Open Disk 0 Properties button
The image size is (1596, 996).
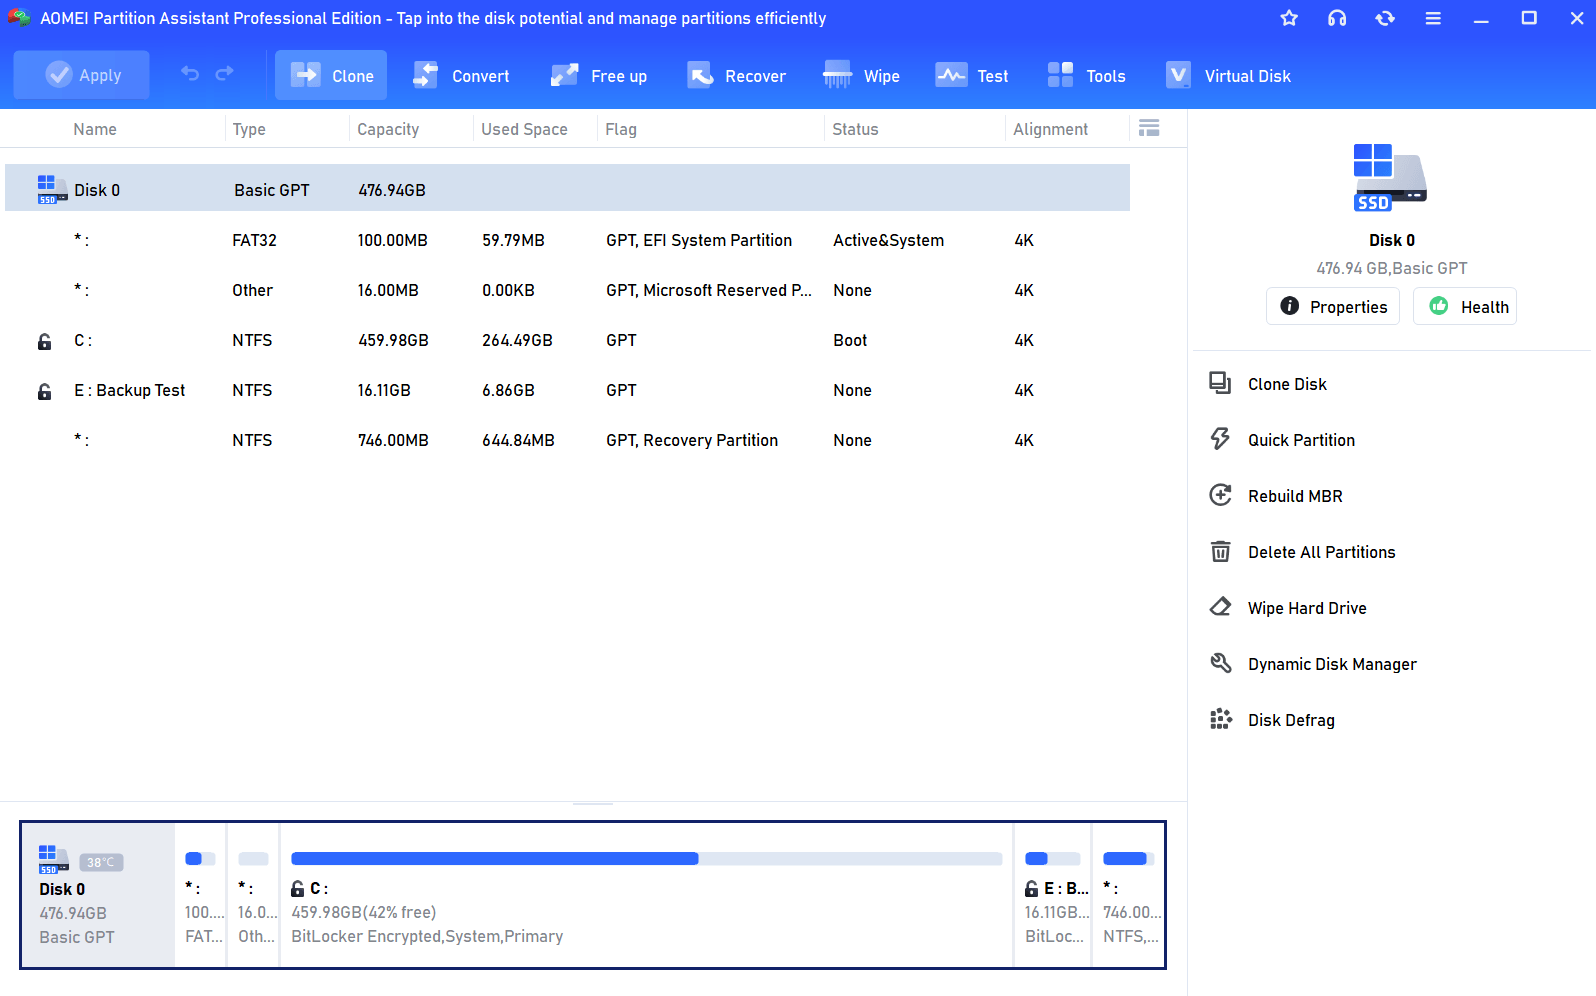pyautogui.click(x=1333, y=307)
